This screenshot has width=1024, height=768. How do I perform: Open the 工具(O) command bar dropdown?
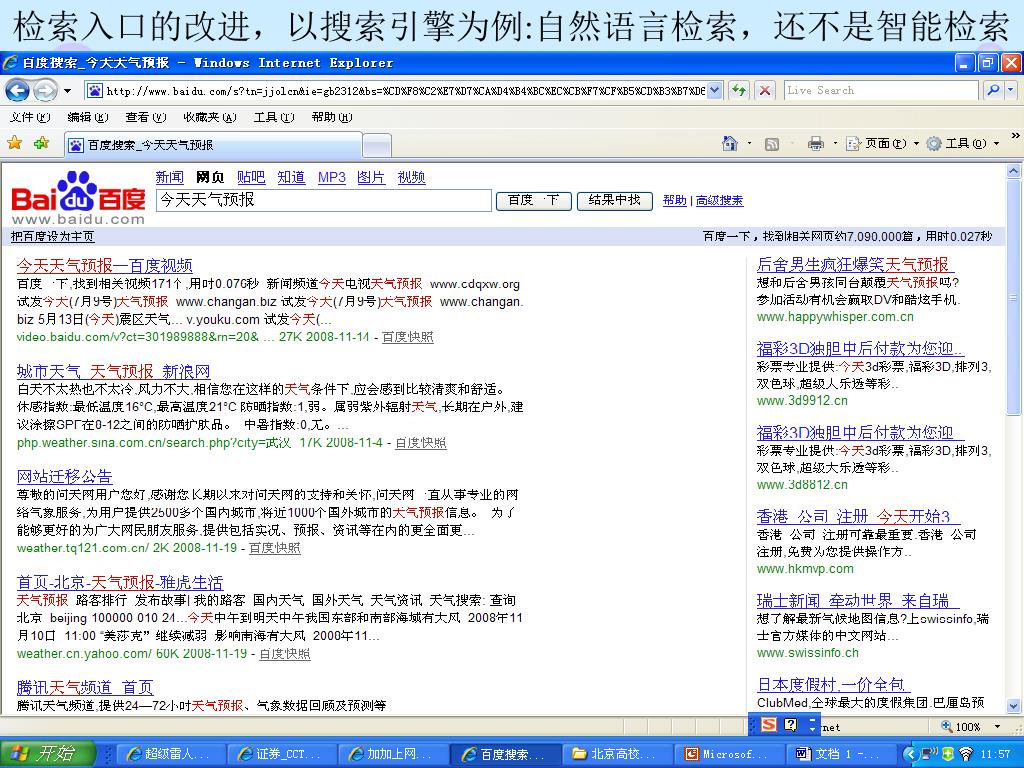coord(963,143)
